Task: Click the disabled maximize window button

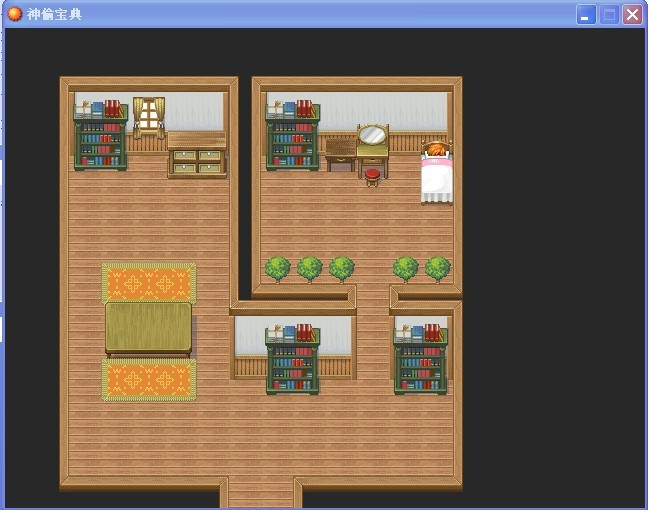Action: click(x=609, y=15)
